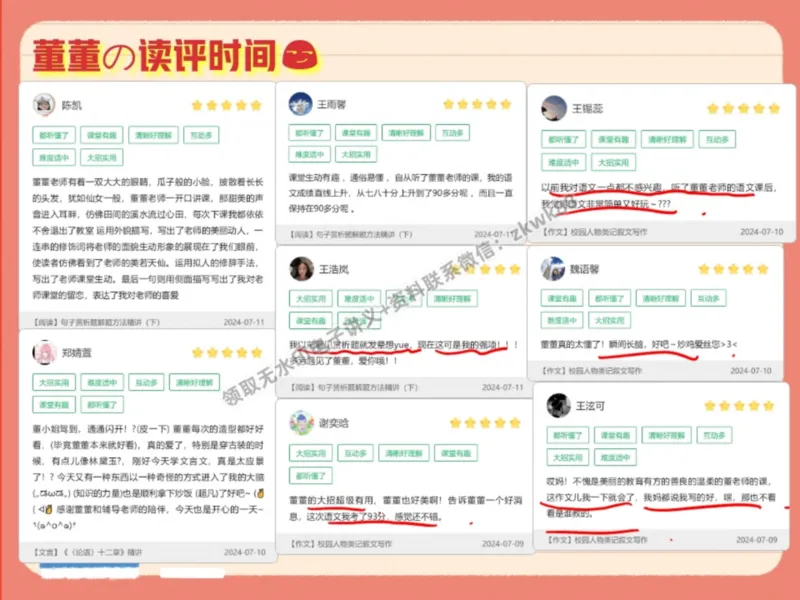Select the 难度适中 tag on 王锦蕊's review
The image size is (800, 600).
pyautogui.click(x=563, y=163)
